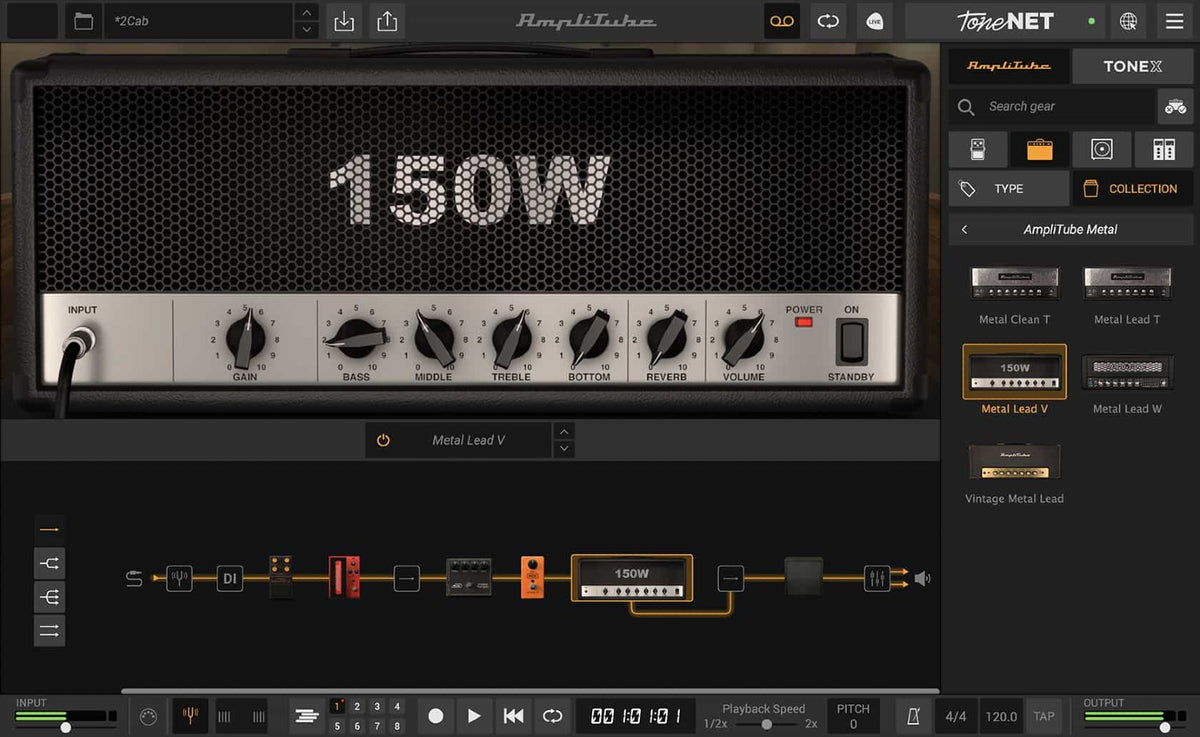Screen dimensions: 1200x737
Task: Go back from AmpliTube Metal collection
Action: 964,229
